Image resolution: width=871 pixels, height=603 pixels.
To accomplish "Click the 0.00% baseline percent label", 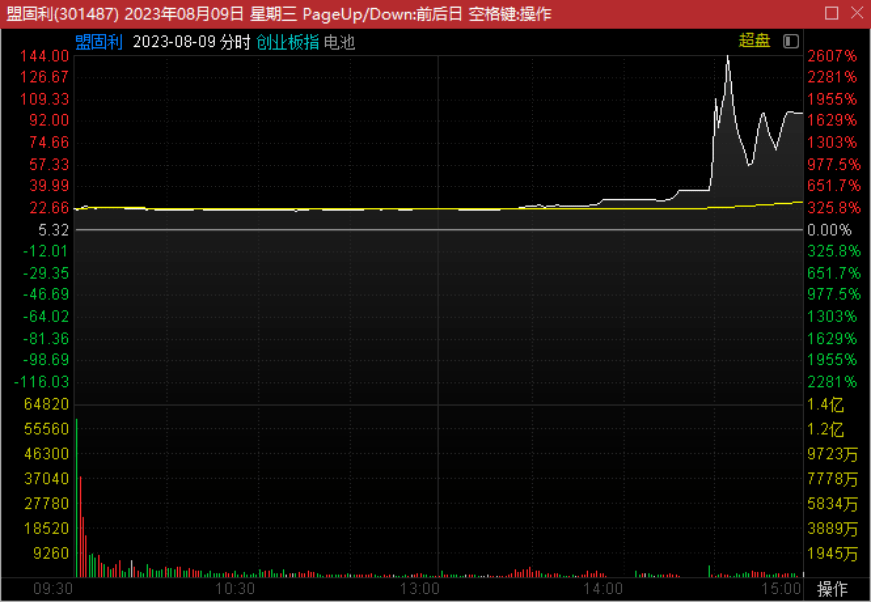I will (x=831, y=229).
